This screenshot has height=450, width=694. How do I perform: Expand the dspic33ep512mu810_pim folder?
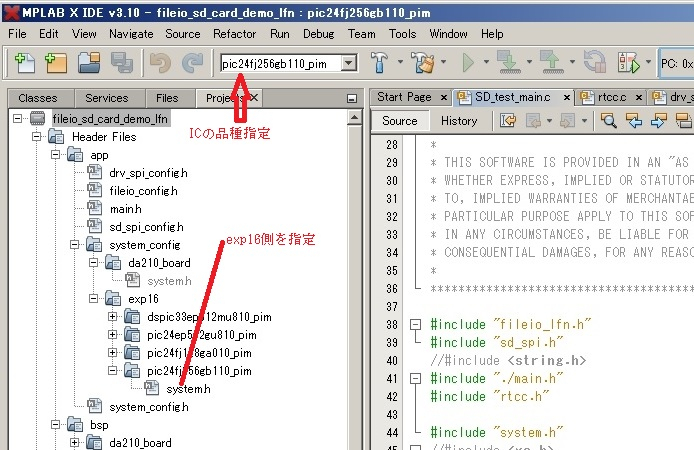112,316
